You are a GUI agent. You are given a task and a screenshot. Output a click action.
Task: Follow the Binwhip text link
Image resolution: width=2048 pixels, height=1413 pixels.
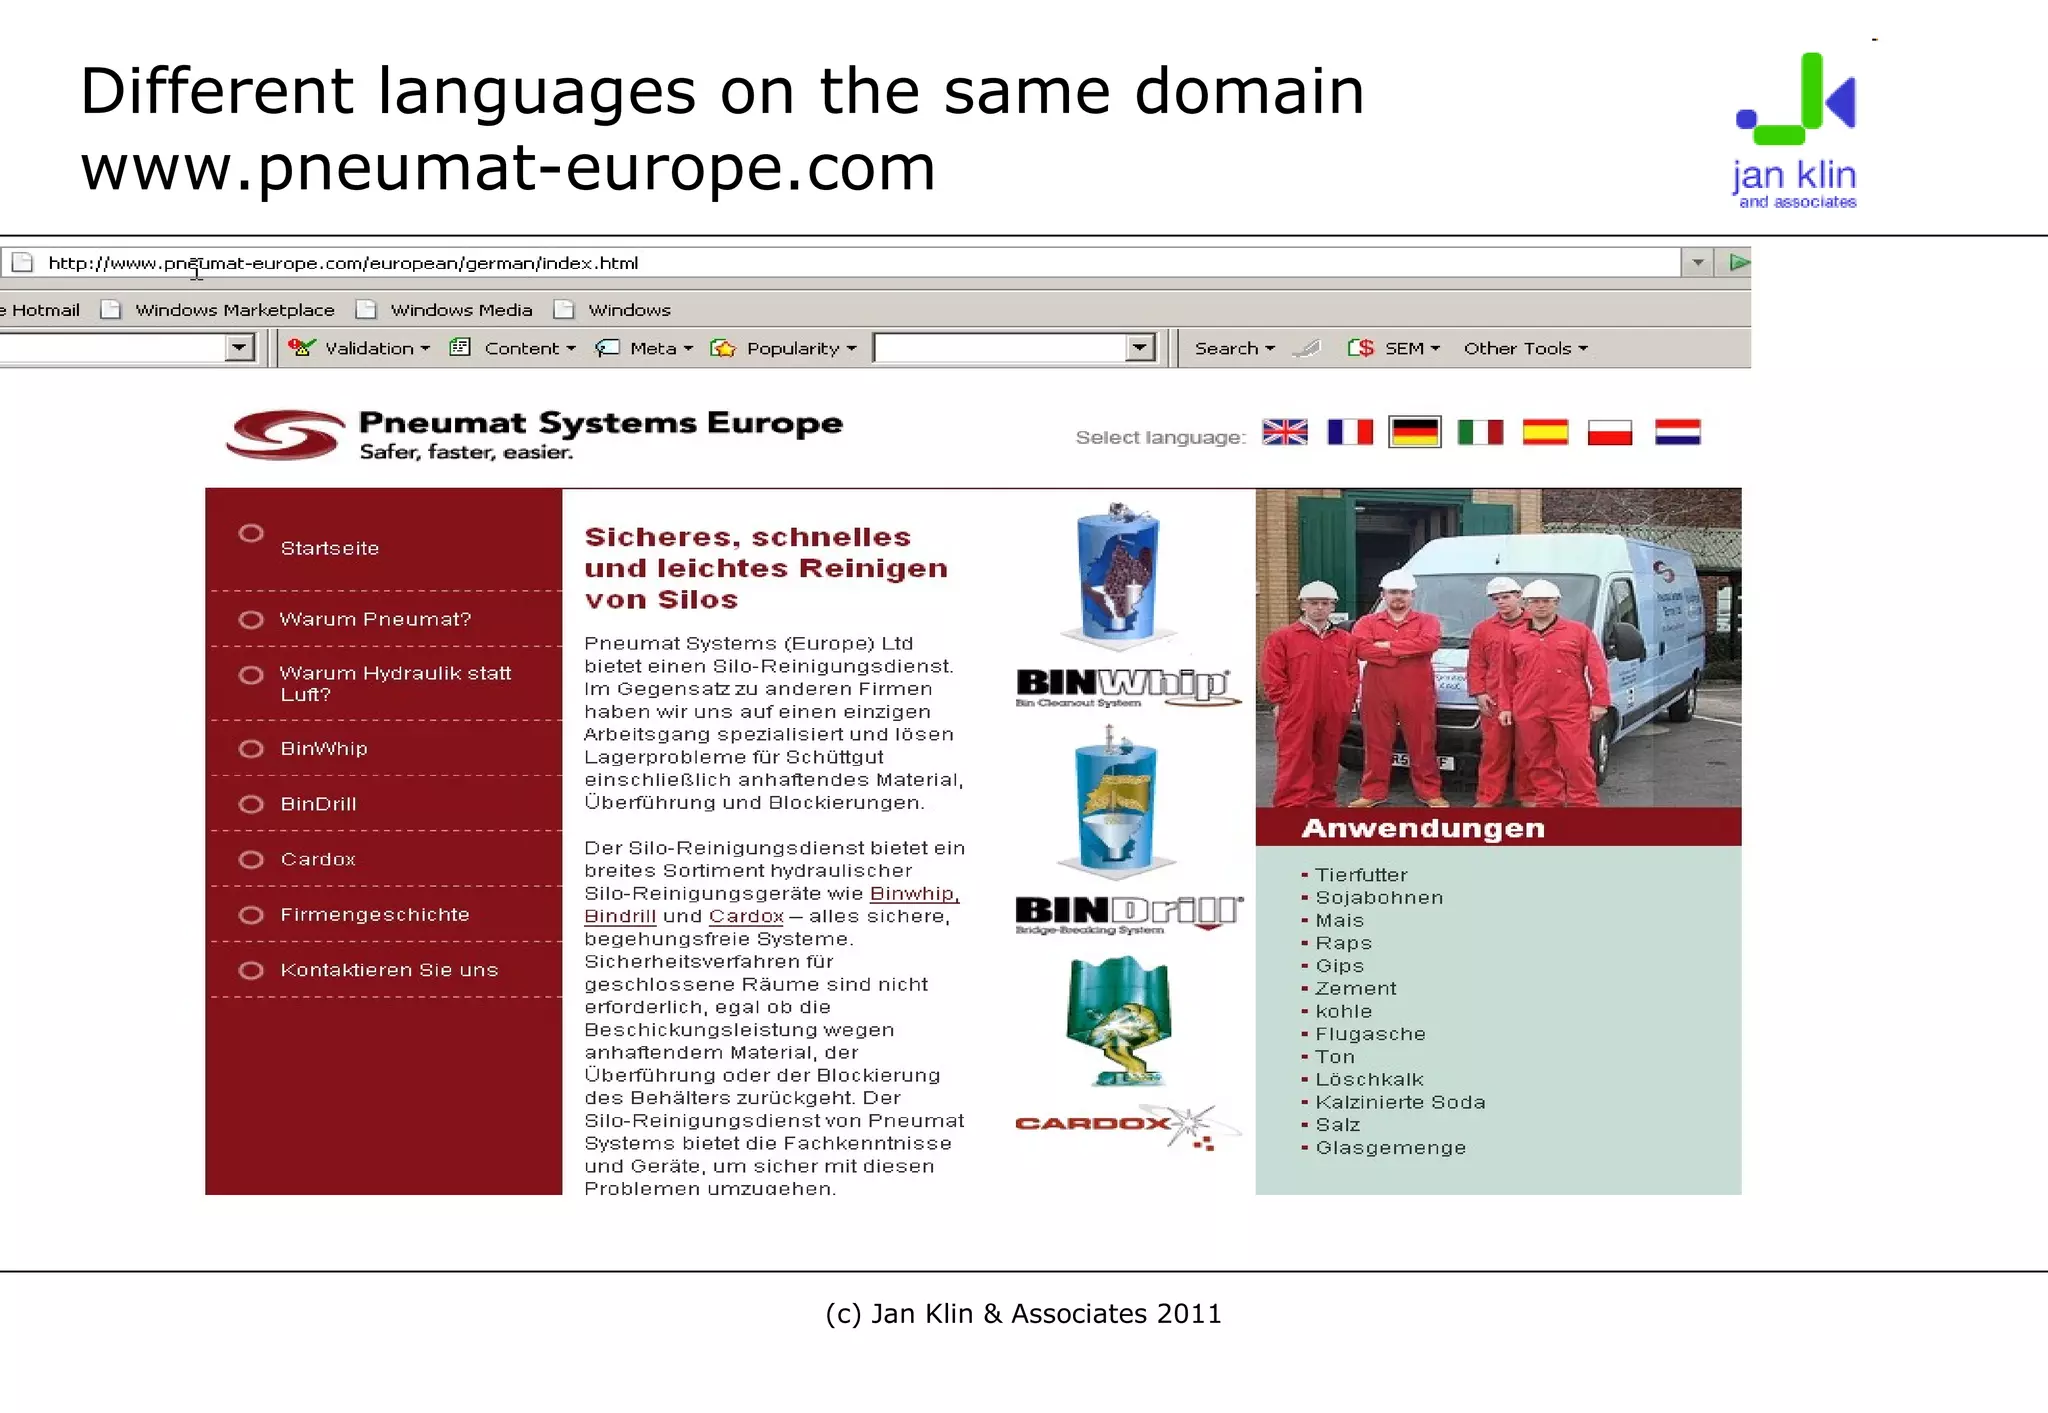point(914,893)
